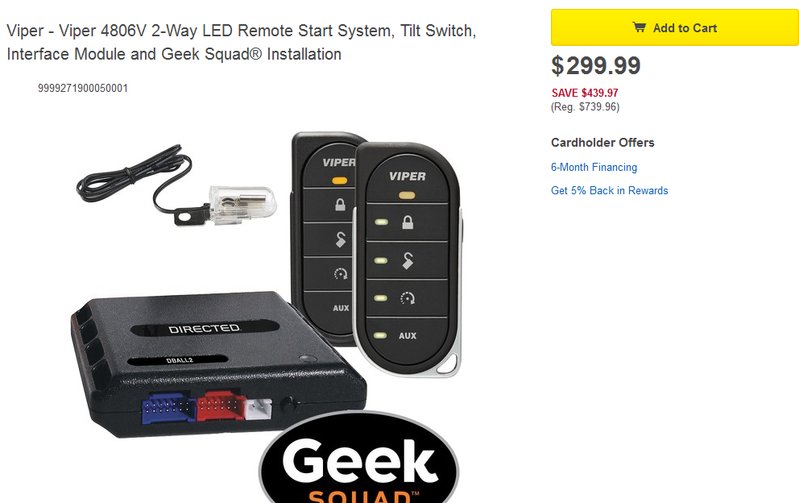Open Get 5% Back in Rewards link
The width and height of the screenshot is (799, 503).
609,191
